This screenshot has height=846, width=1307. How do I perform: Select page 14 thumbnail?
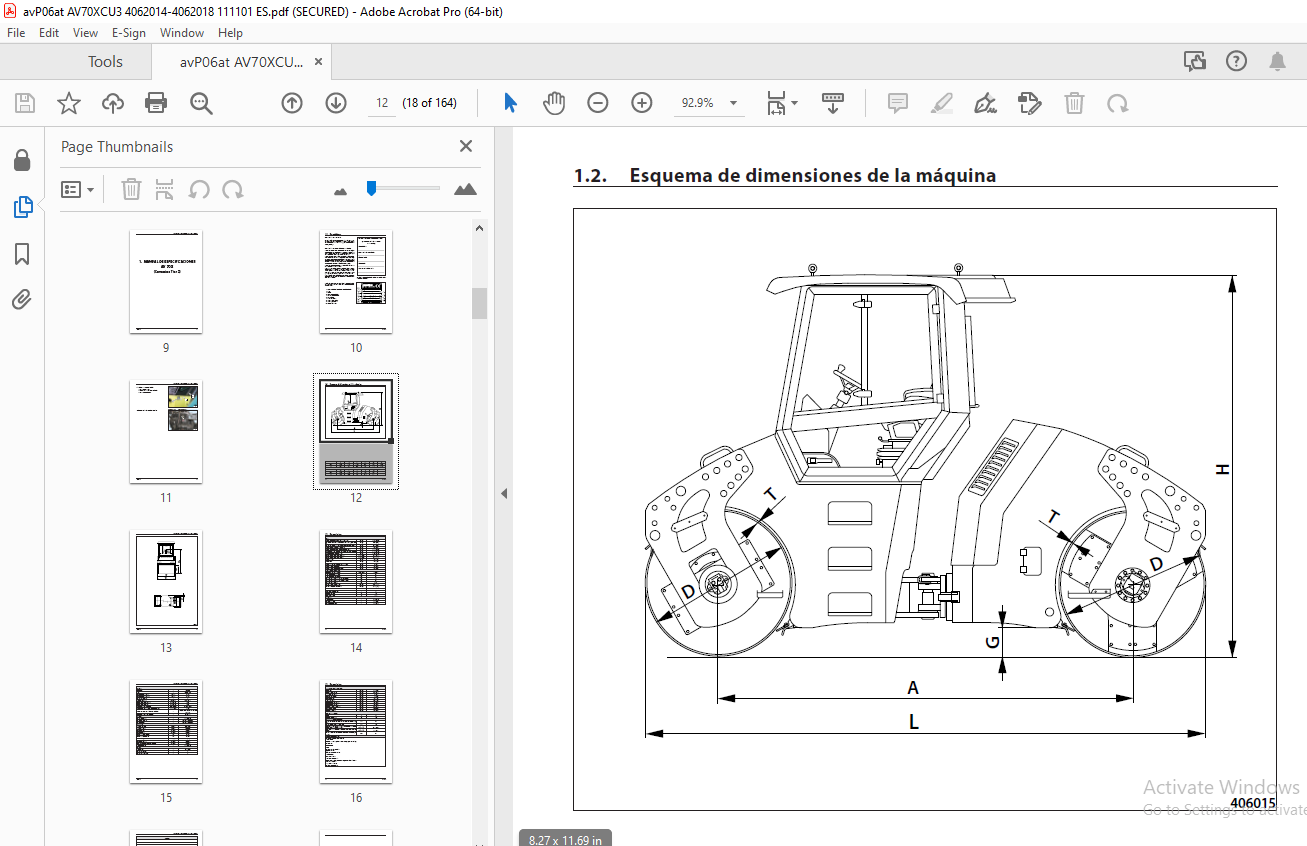(x=356, y=582)
